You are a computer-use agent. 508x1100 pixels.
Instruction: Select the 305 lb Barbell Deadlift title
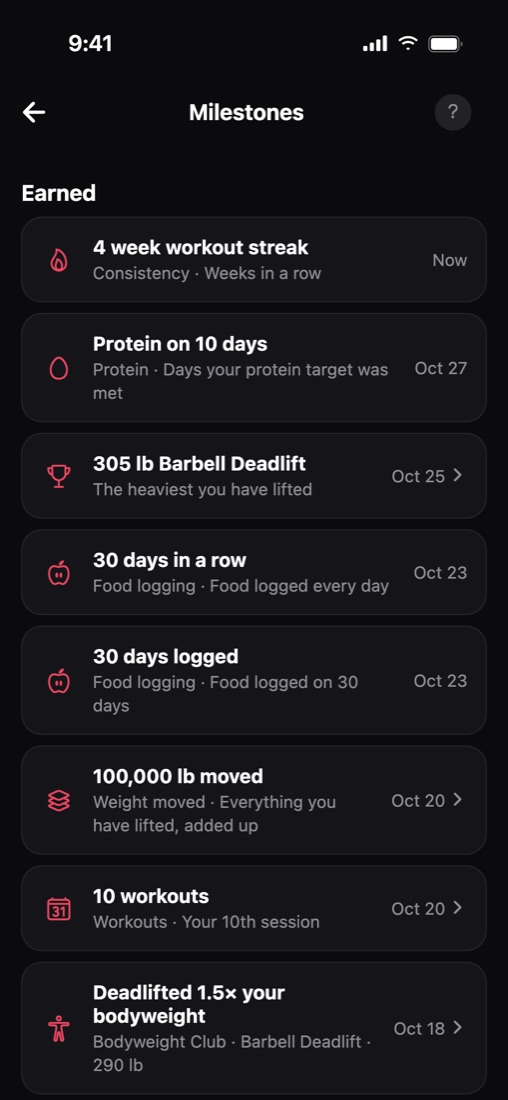pos(199,464)
